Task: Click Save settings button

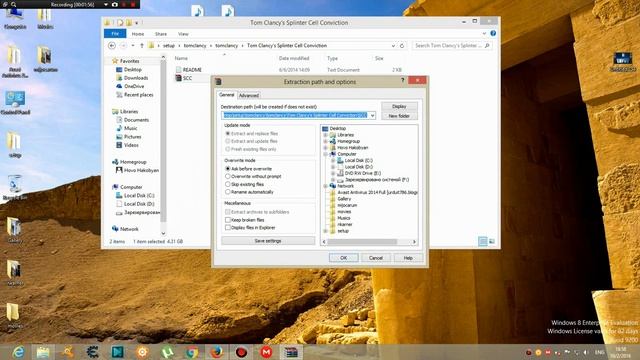Action: coord(268,241)
